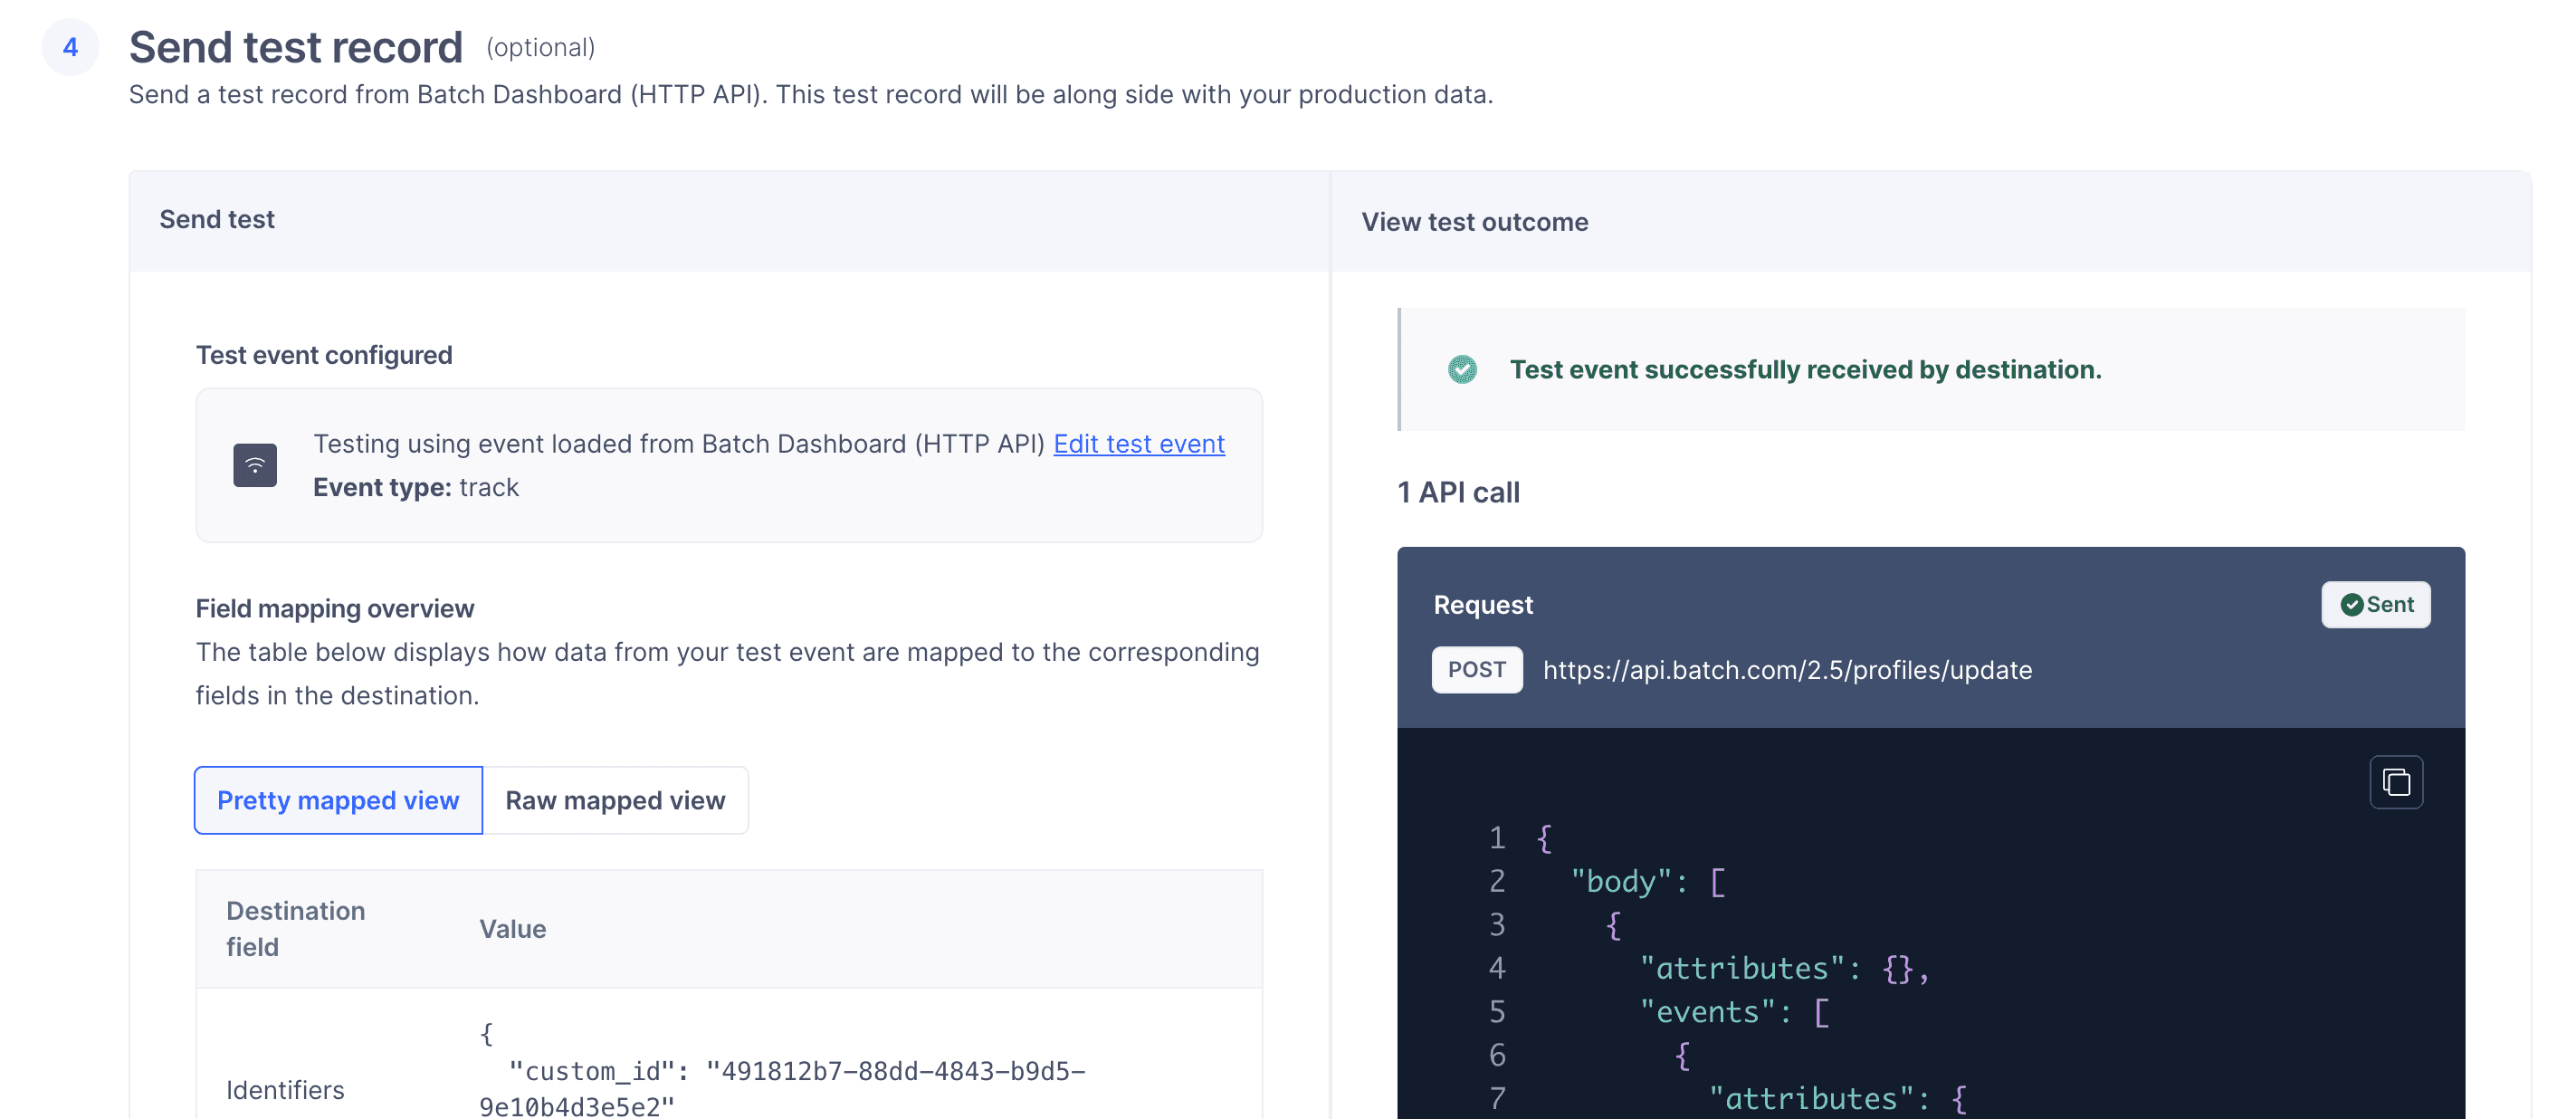Screen dimensions: 2576x1119
Task: Click the success checkmark beside the test outcome message
Action: pos(1463,369)
